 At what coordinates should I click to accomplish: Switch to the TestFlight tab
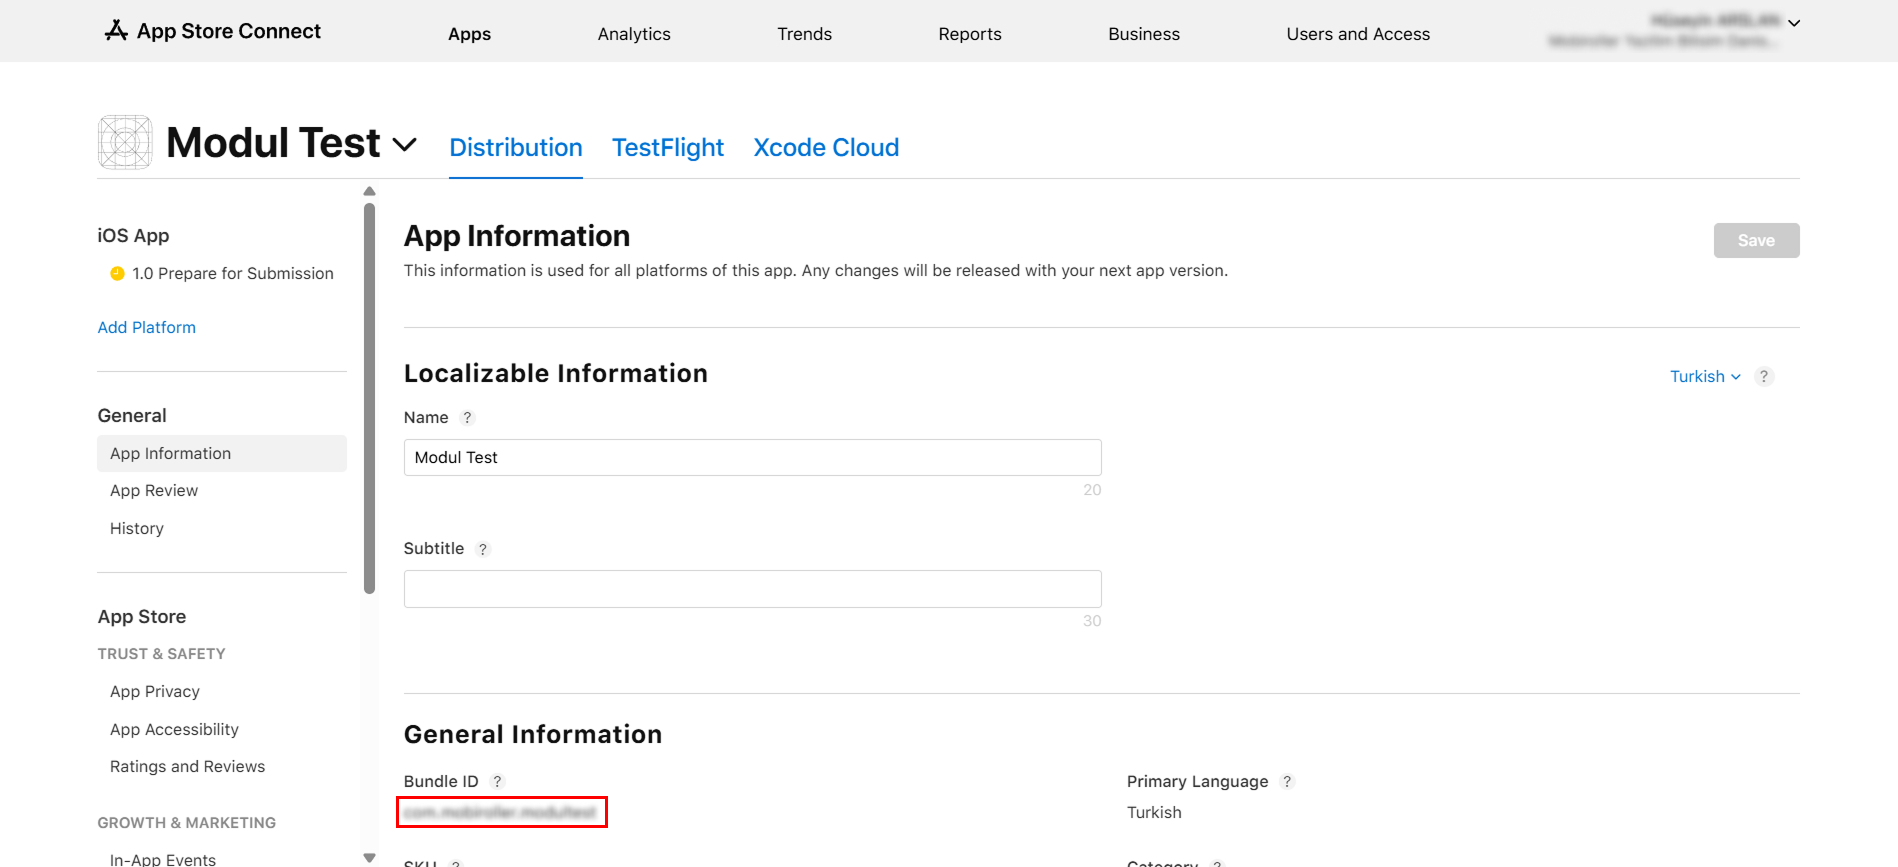[x=667, y=148]
